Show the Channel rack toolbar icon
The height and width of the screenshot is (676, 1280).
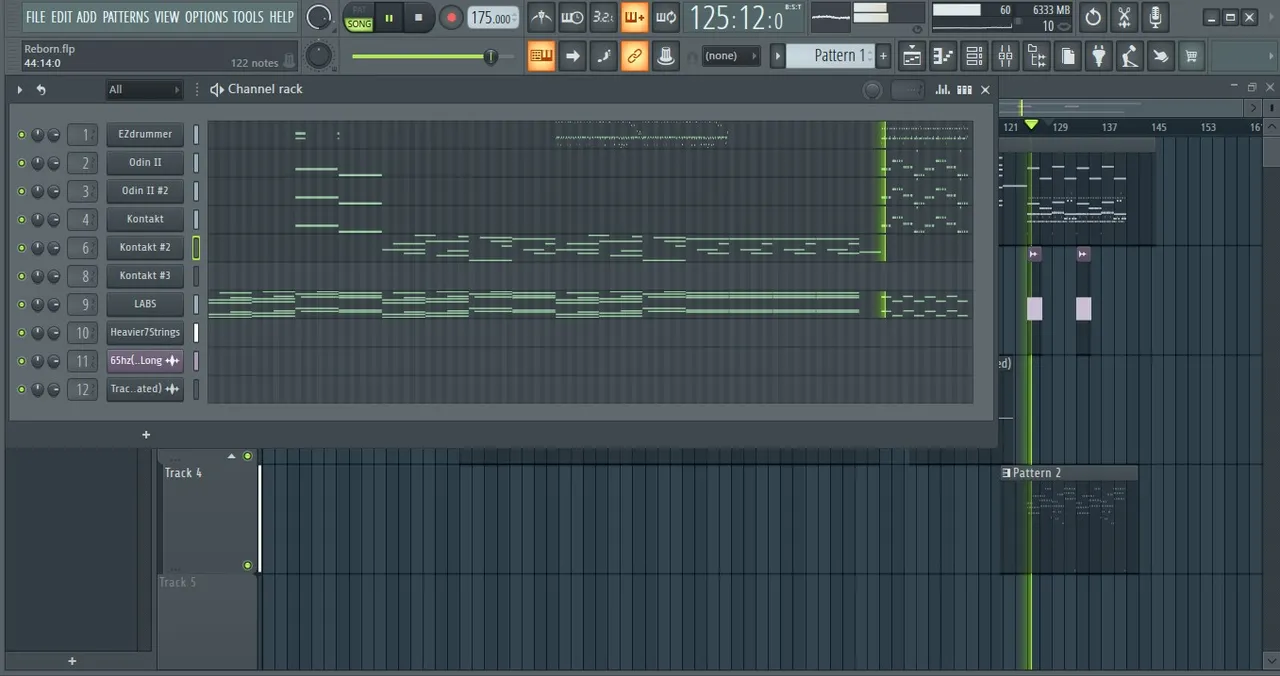pos(974,56)
